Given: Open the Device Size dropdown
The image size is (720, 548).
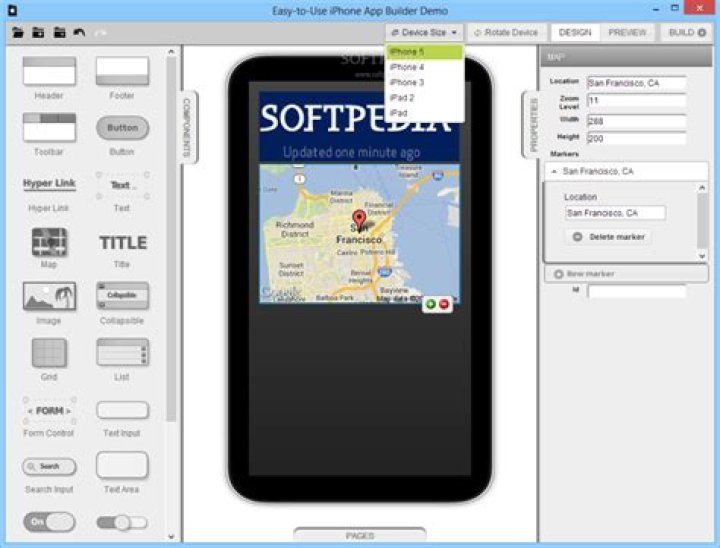Looking at the screenshot, I should [424, 32].
